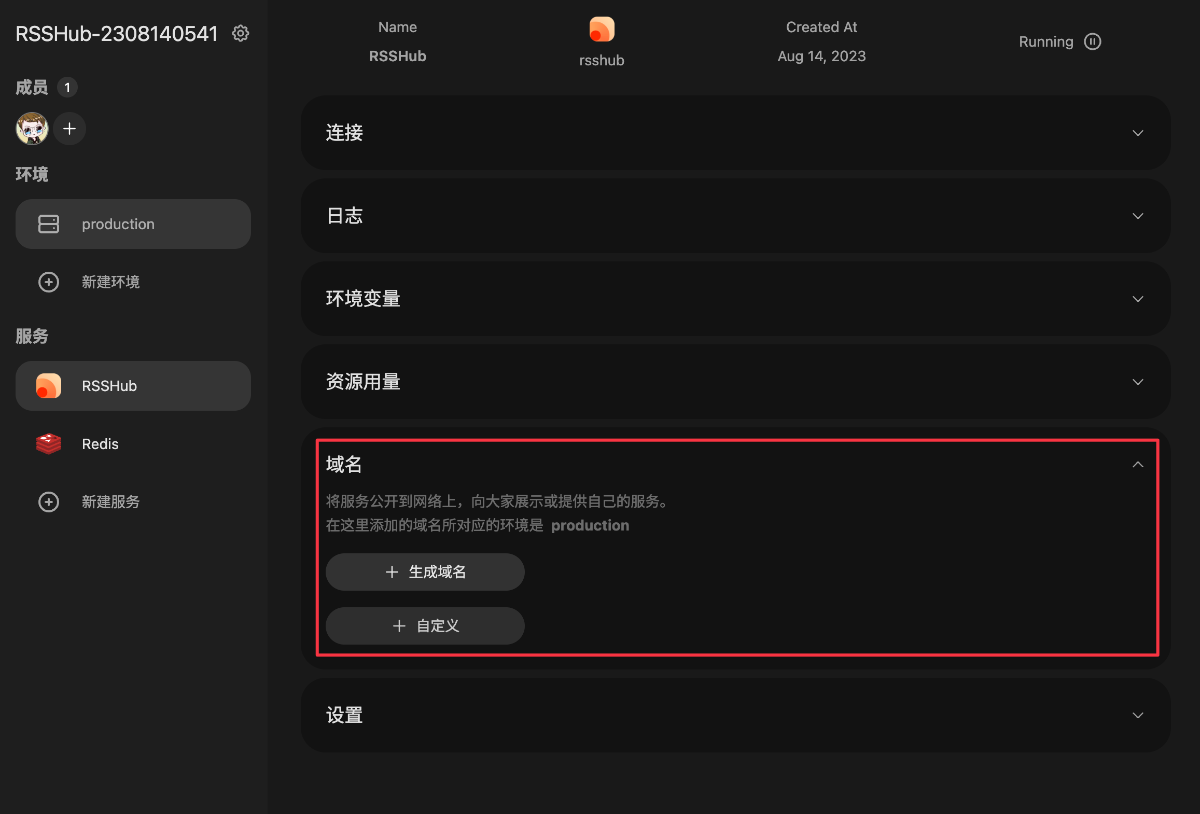Expand the 日志 section chevron
1200x814 pixels.
1137,216
